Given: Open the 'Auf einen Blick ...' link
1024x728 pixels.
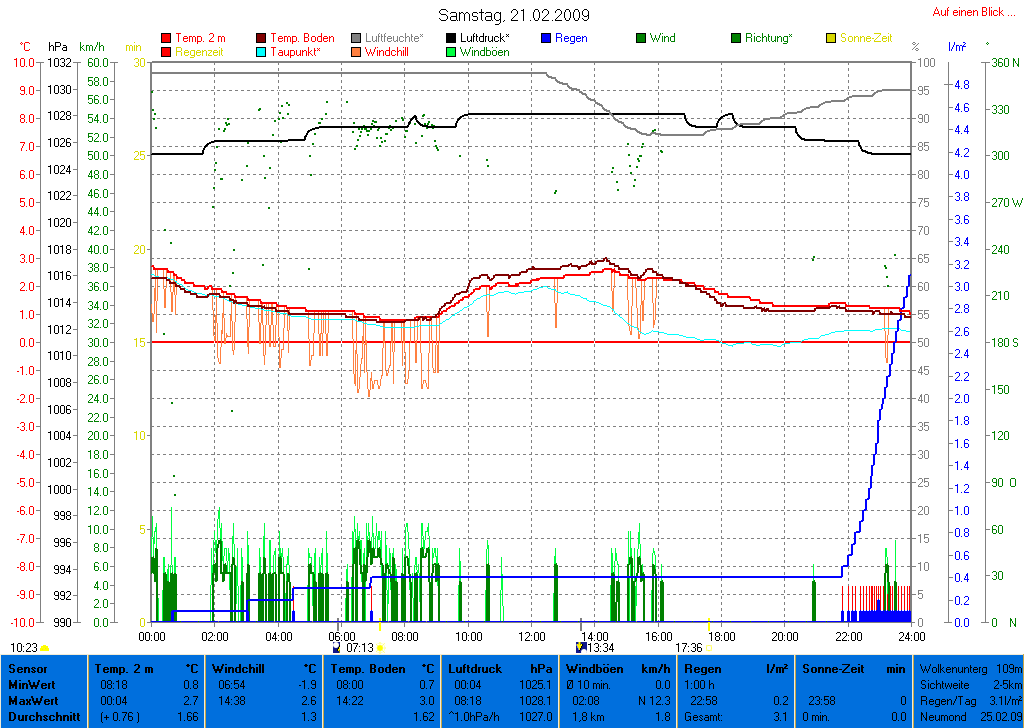Looking at the screenshot, I should click(968, 12).
